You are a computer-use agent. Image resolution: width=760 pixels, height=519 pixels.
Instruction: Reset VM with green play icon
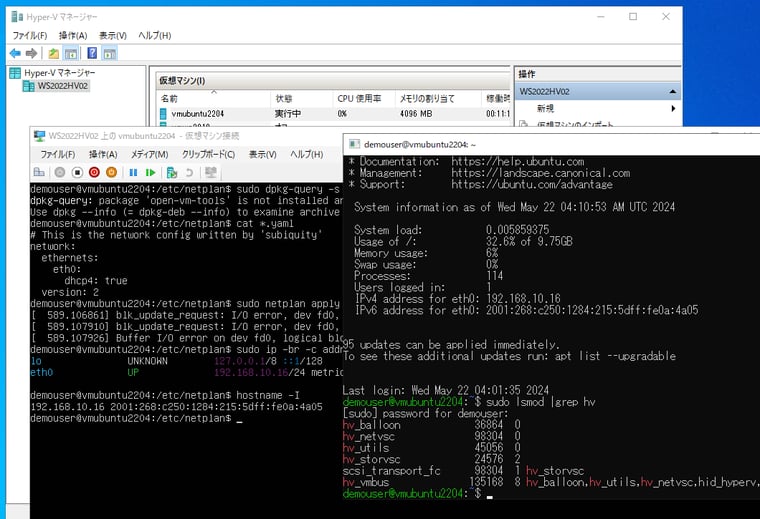tap(151, 172)
